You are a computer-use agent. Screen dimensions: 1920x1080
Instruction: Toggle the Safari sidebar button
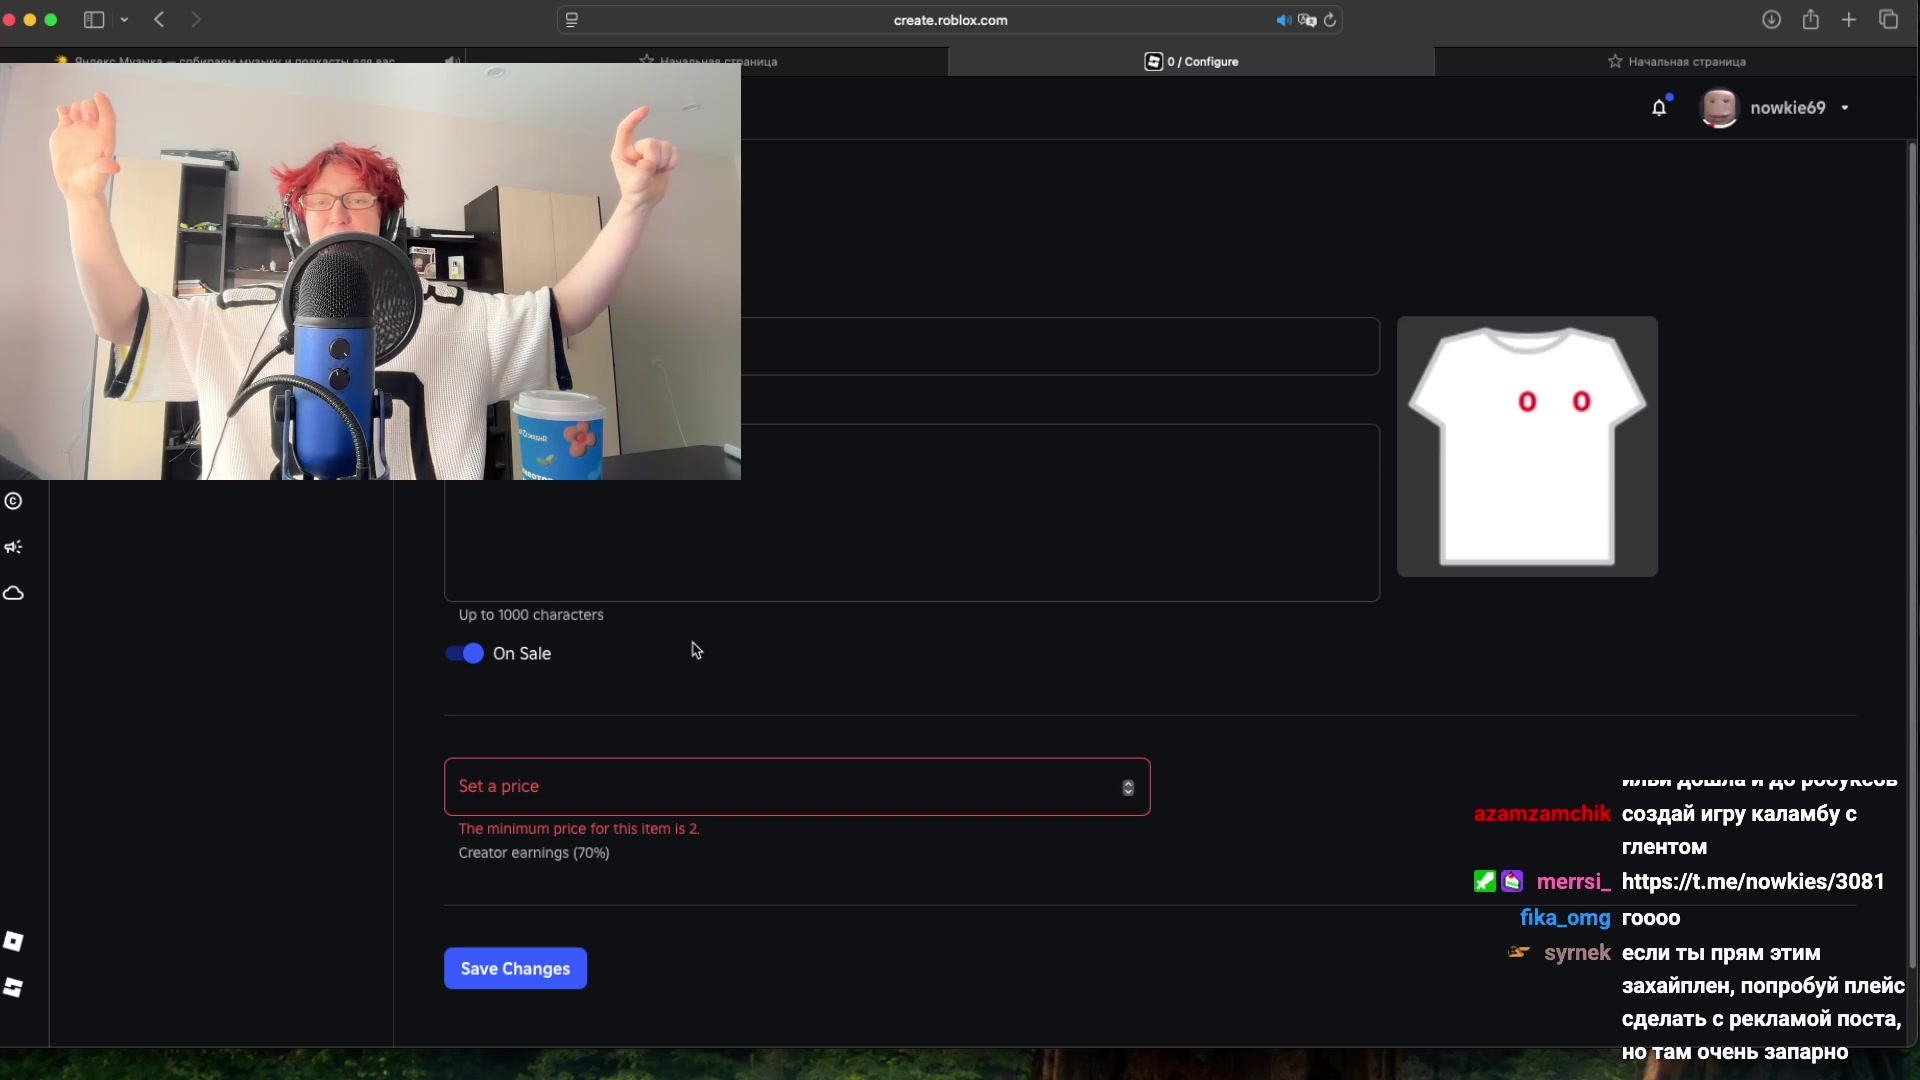click(94, 20)
